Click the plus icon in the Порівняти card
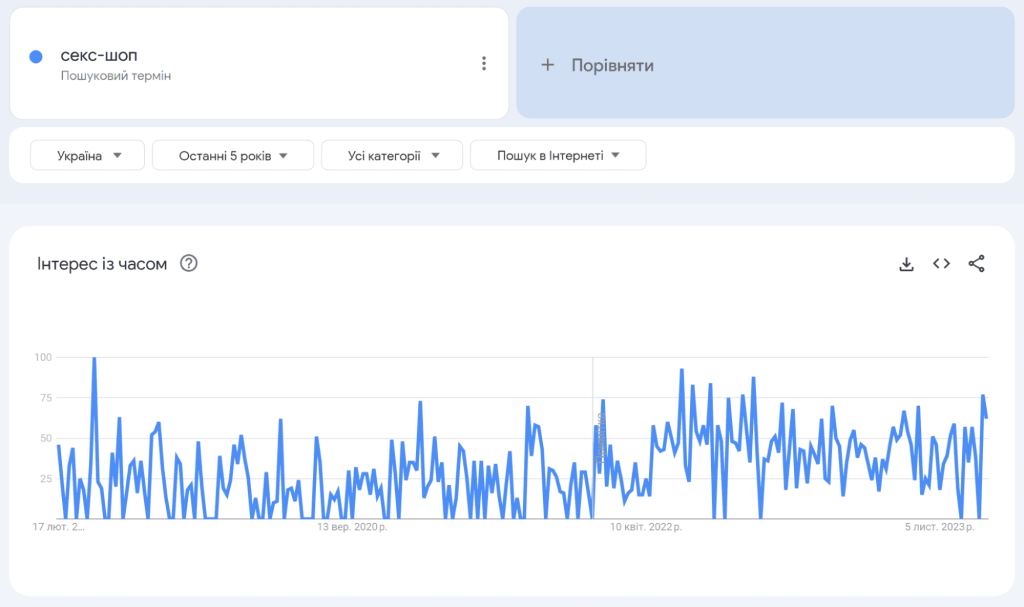The width and height of the screenshot is (1024, 607). [x=547, y=65]
